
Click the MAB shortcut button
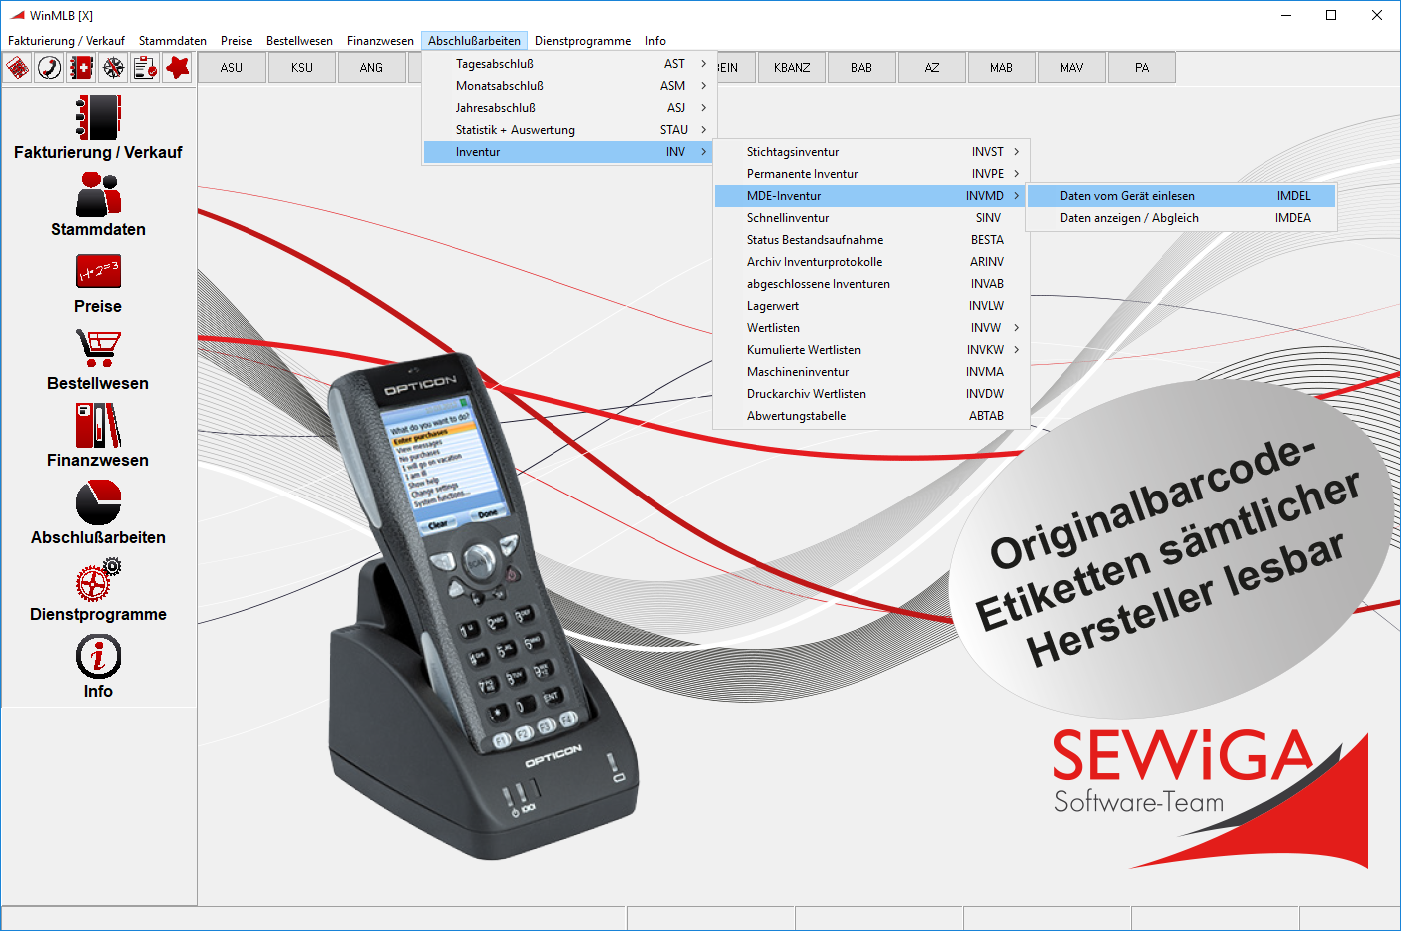point(1002,68)
